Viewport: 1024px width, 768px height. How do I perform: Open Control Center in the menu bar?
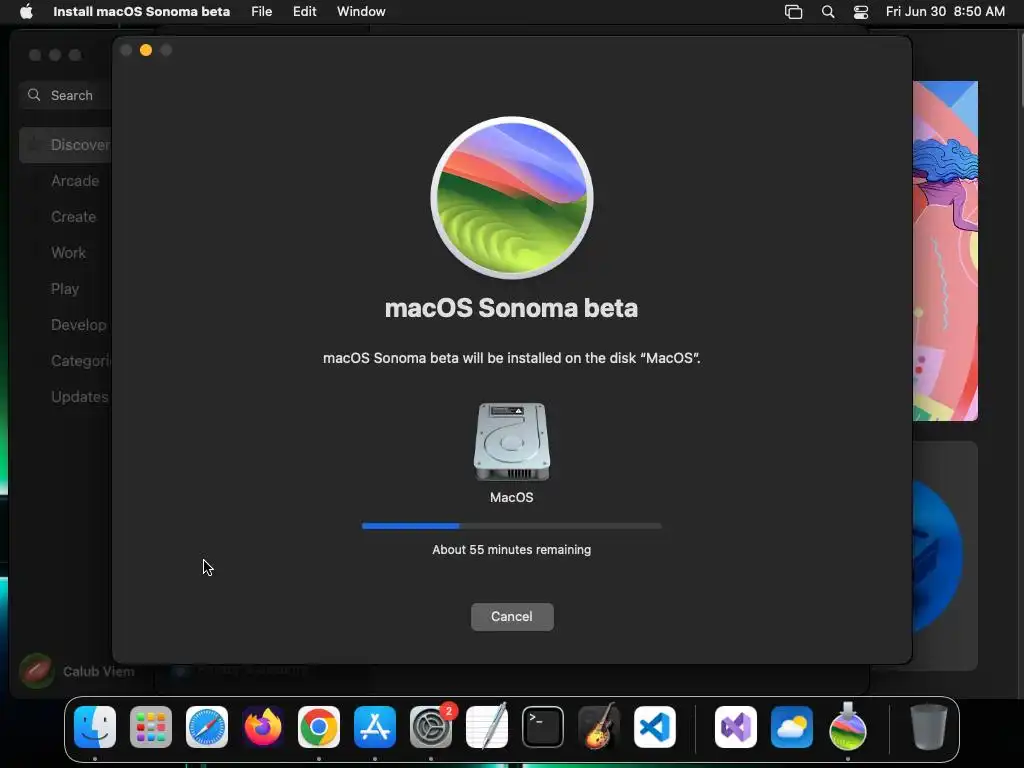tap(861, 12)
